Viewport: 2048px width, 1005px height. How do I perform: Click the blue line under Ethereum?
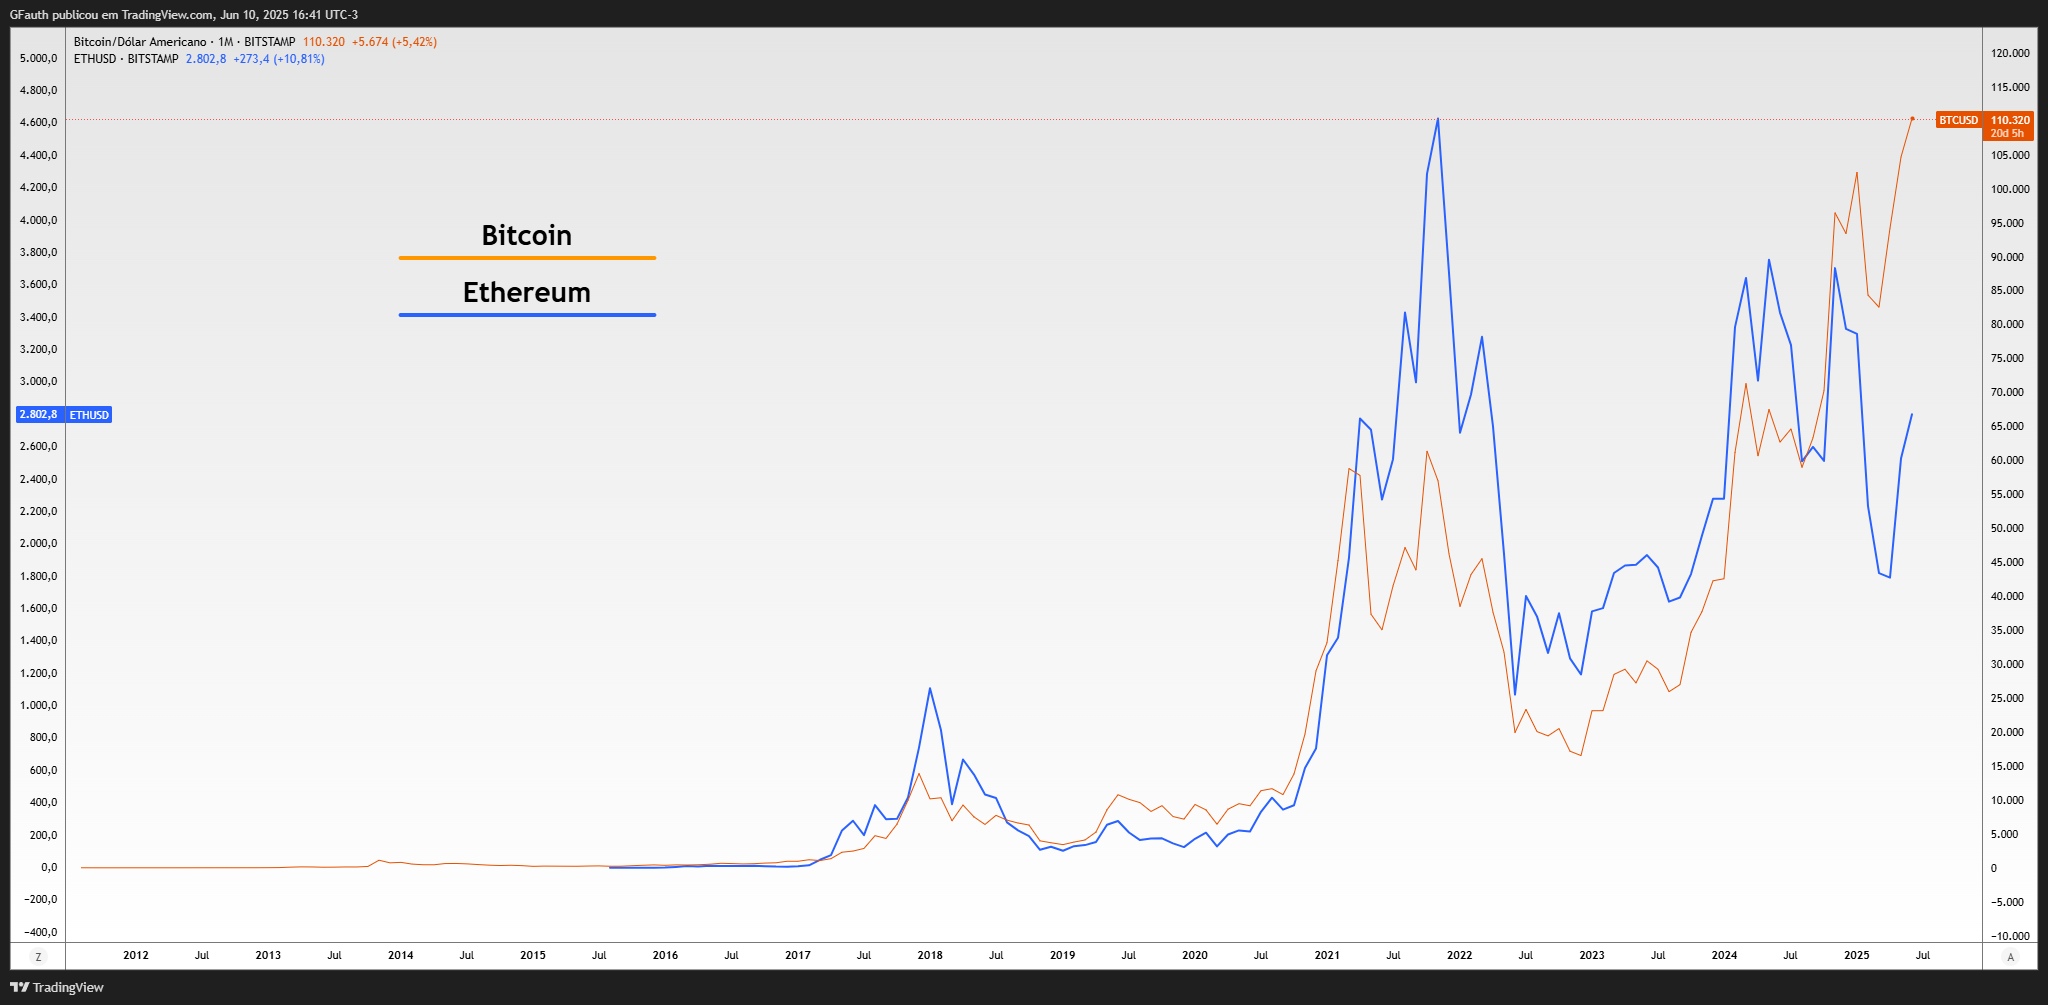point(527,315)
